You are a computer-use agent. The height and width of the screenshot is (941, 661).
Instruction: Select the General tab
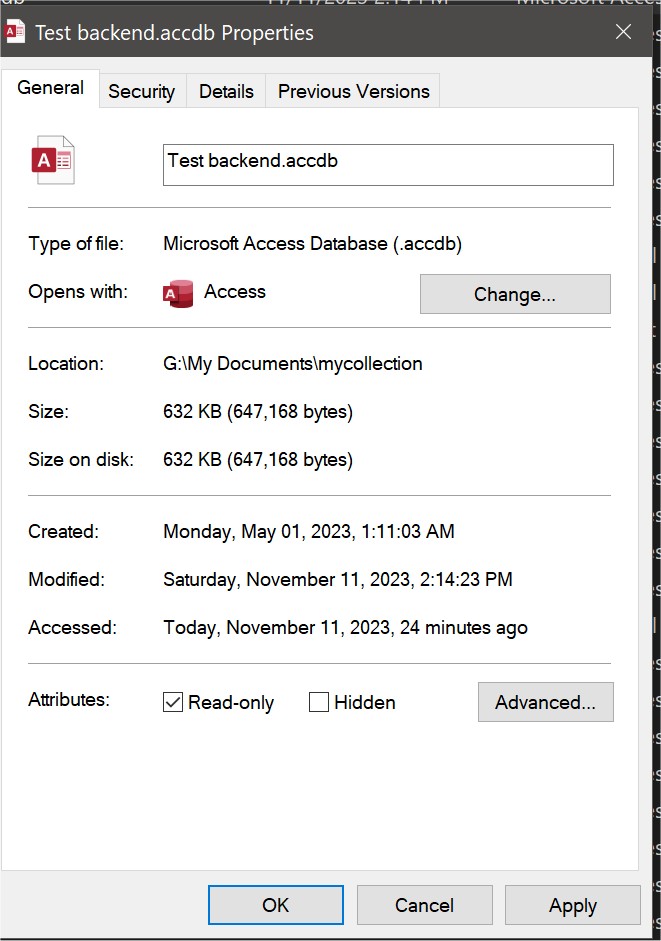click(x=50, y=88)
